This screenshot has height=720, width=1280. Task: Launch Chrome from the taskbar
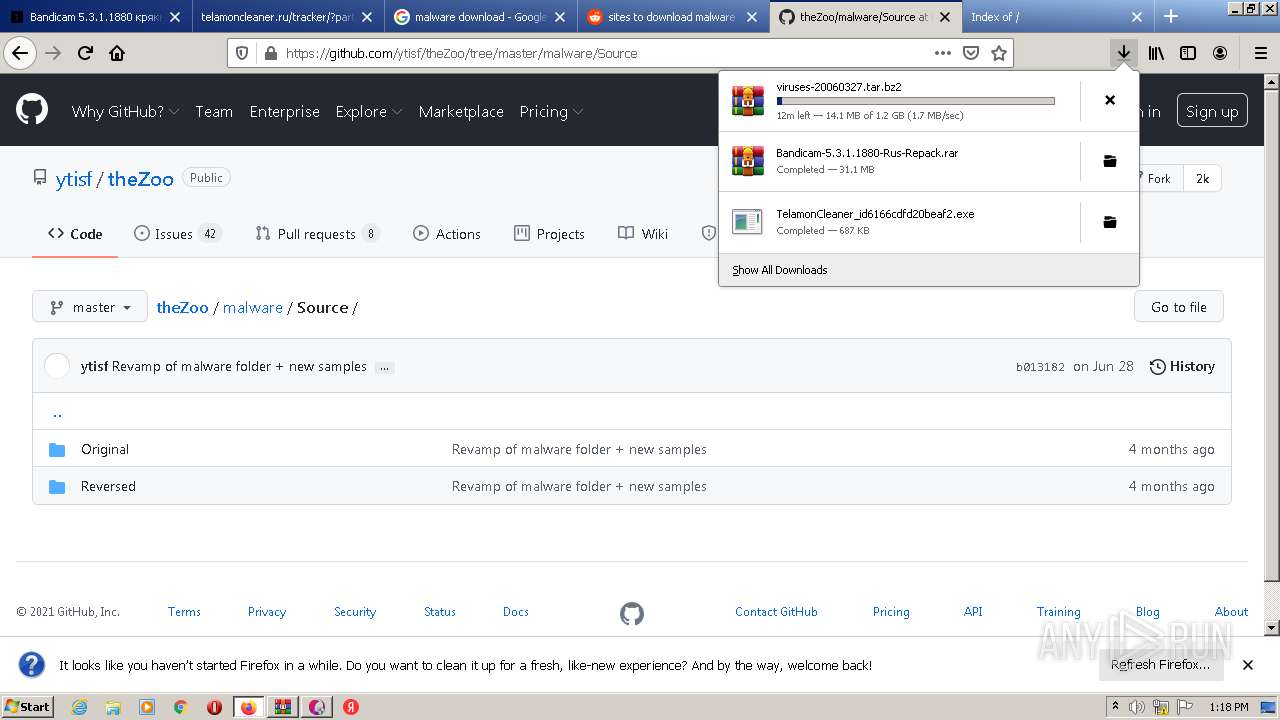(180, 707)
